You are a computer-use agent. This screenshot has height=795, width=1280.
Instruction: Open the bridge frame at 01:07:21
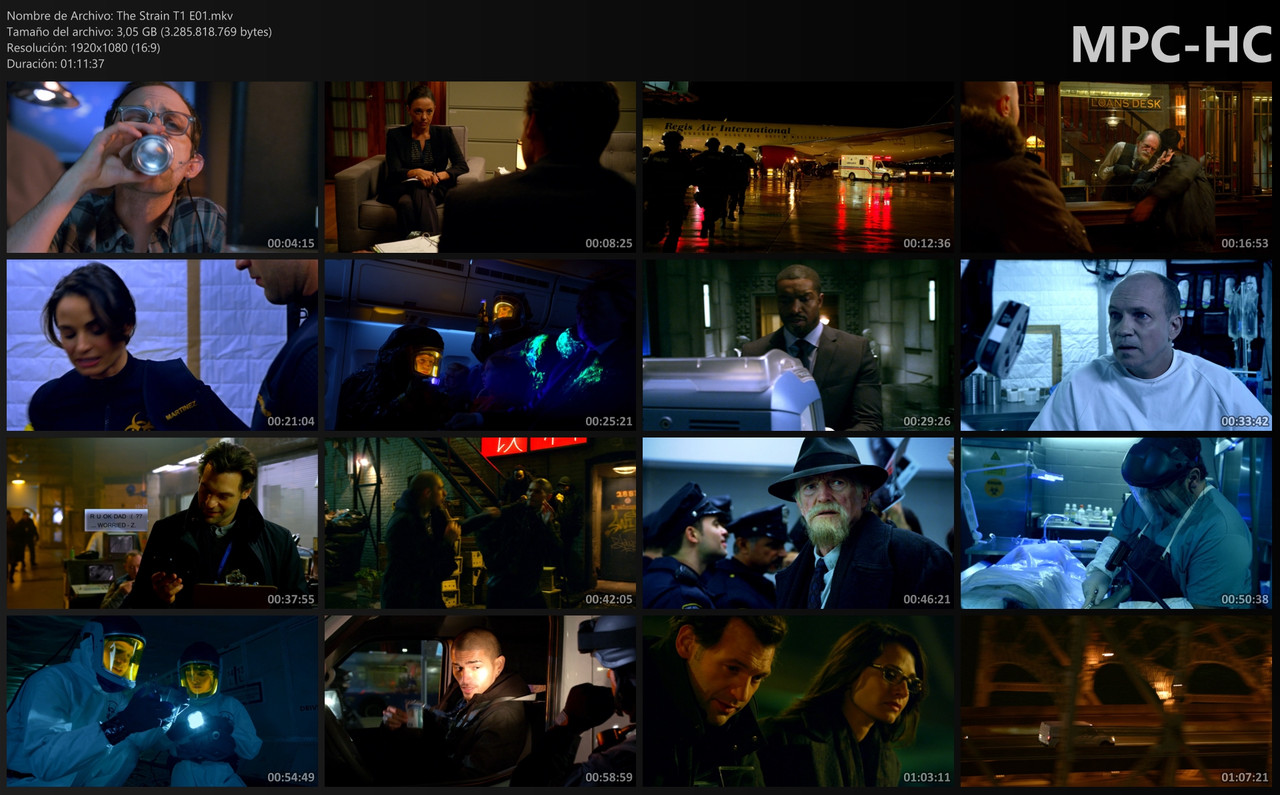click(x=1116, y=701)
